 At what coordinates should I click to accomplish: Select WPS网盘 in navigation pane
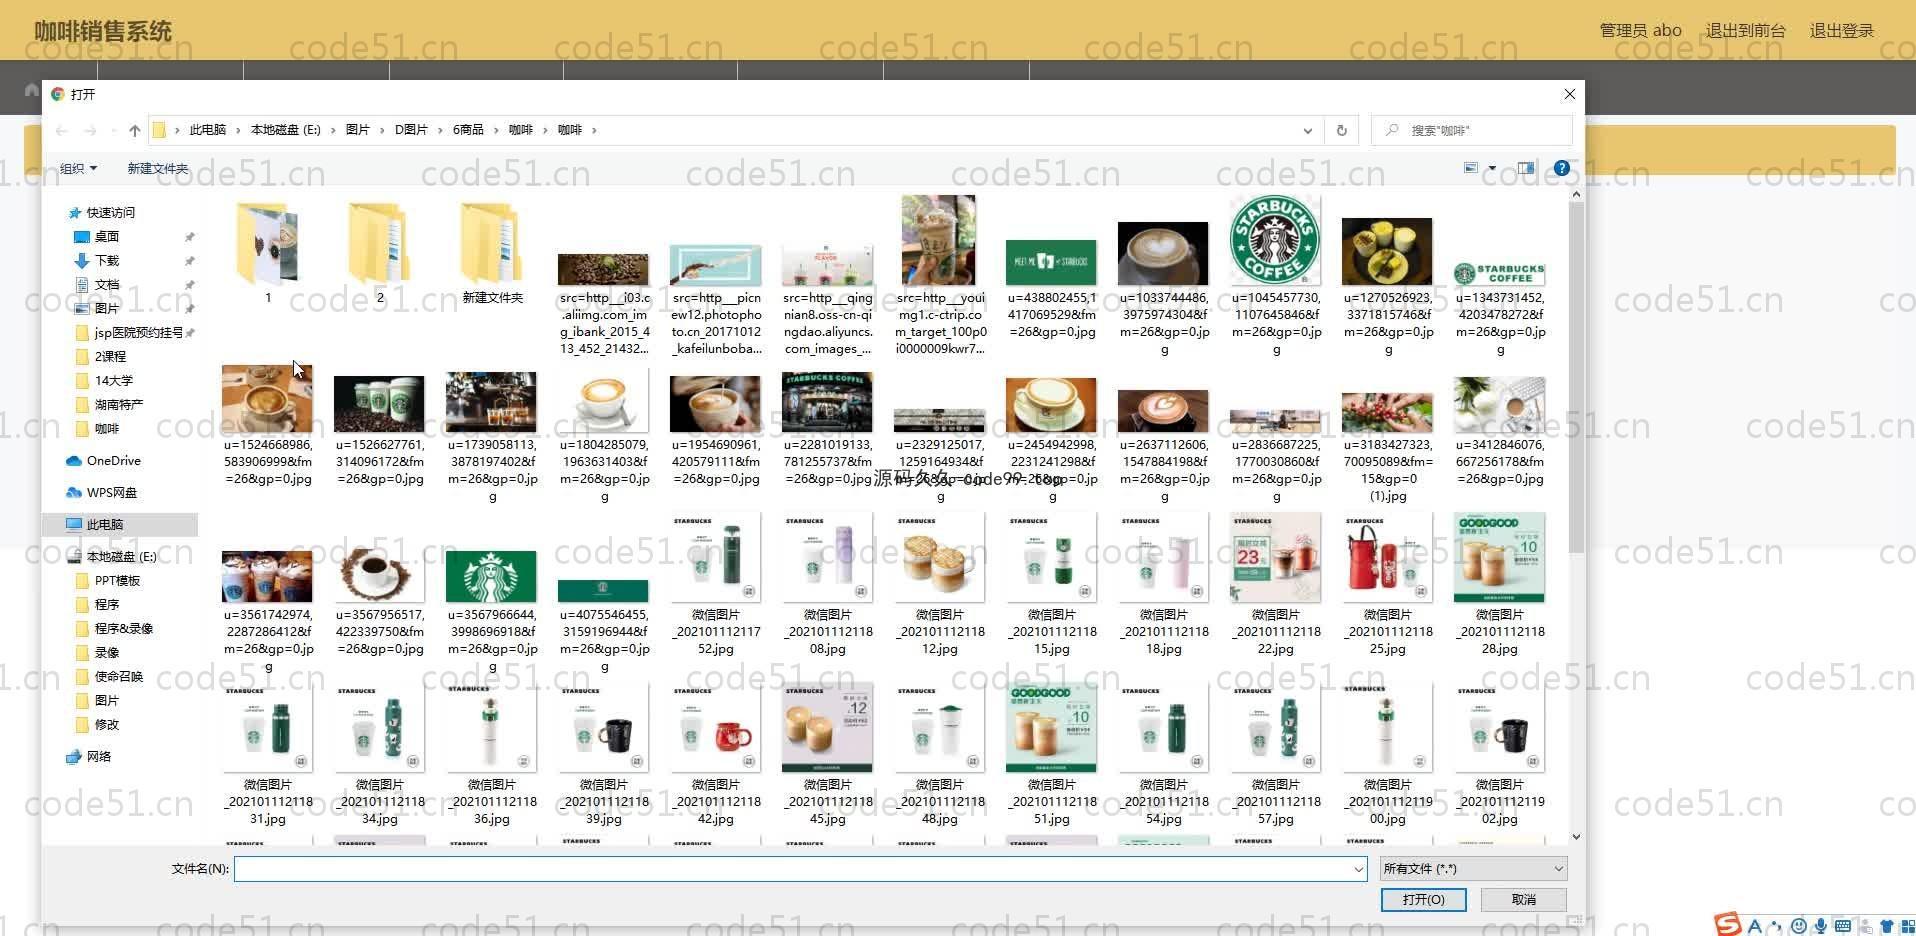point(111,493)
